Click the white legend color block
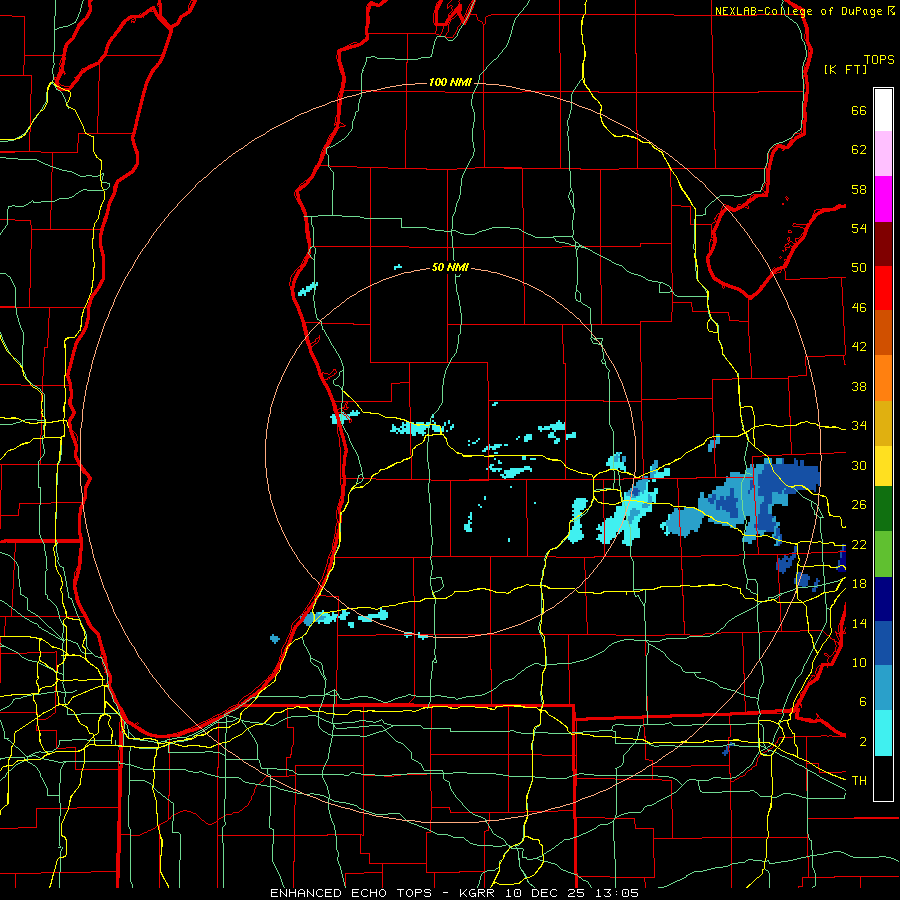Screen dimensions: 900x900 (x=883, y=110)
